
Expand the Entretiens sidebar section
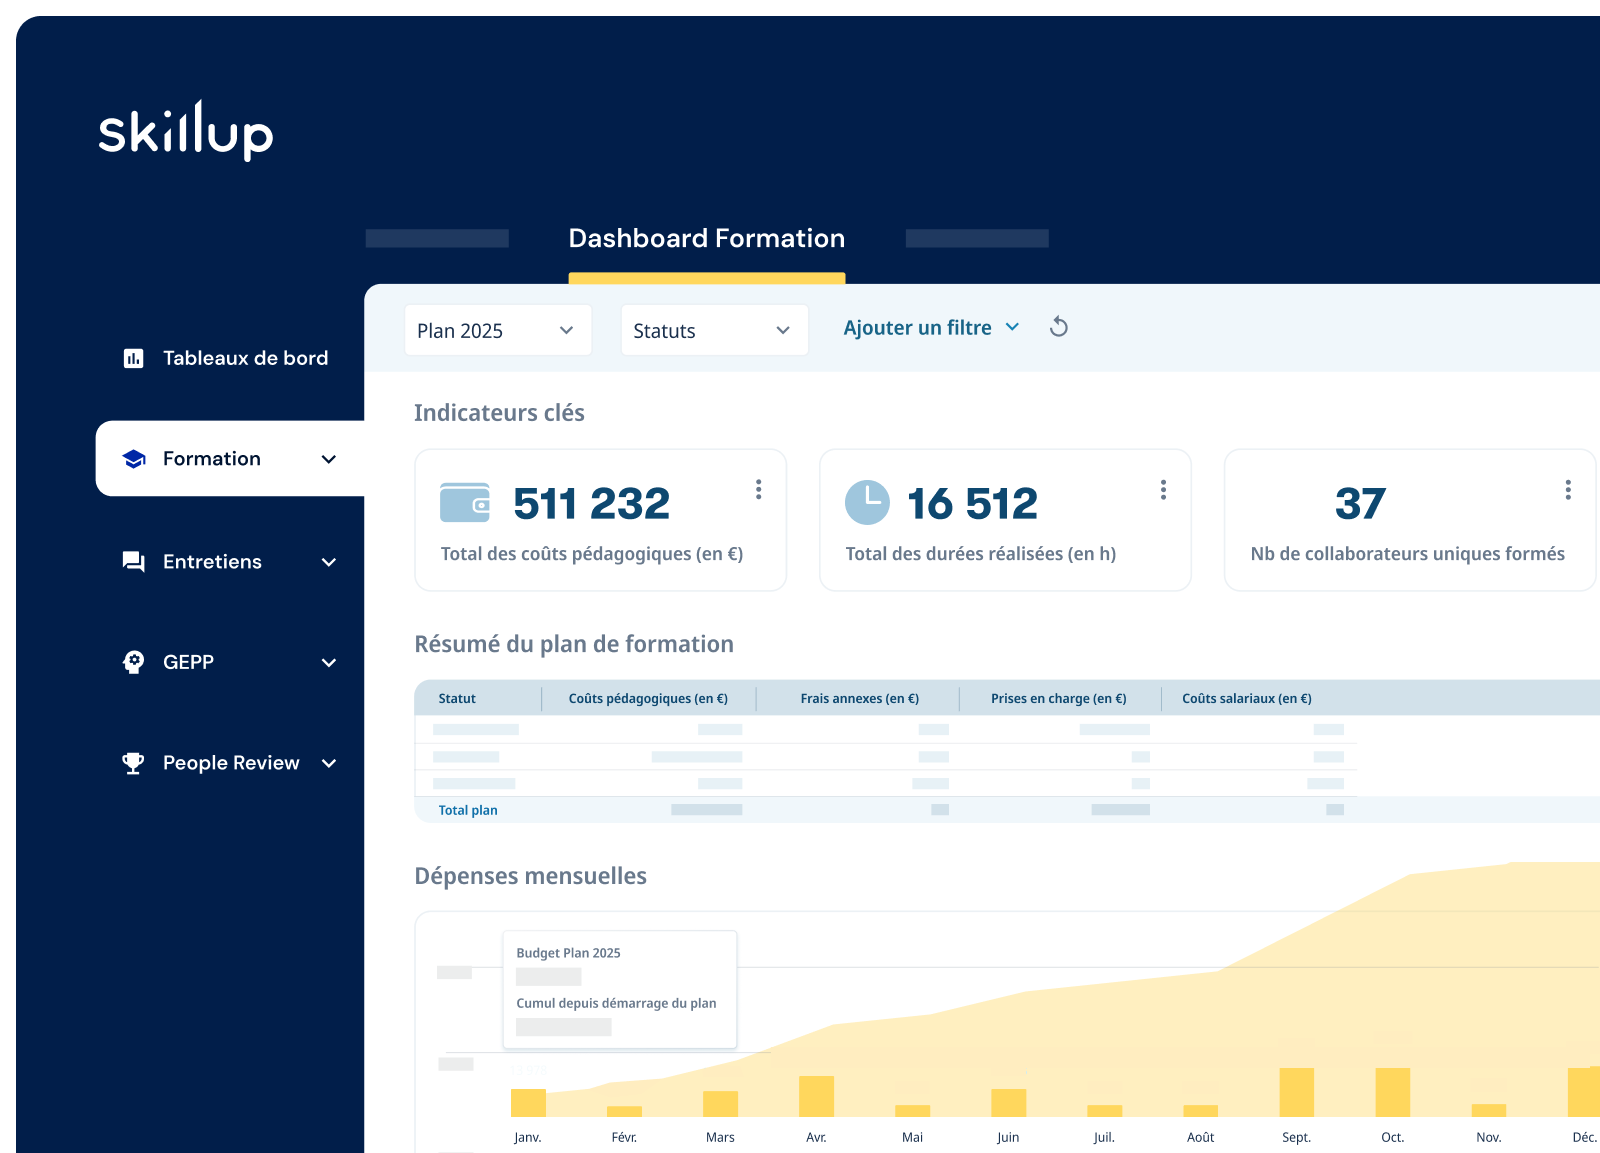click(329, 562)
